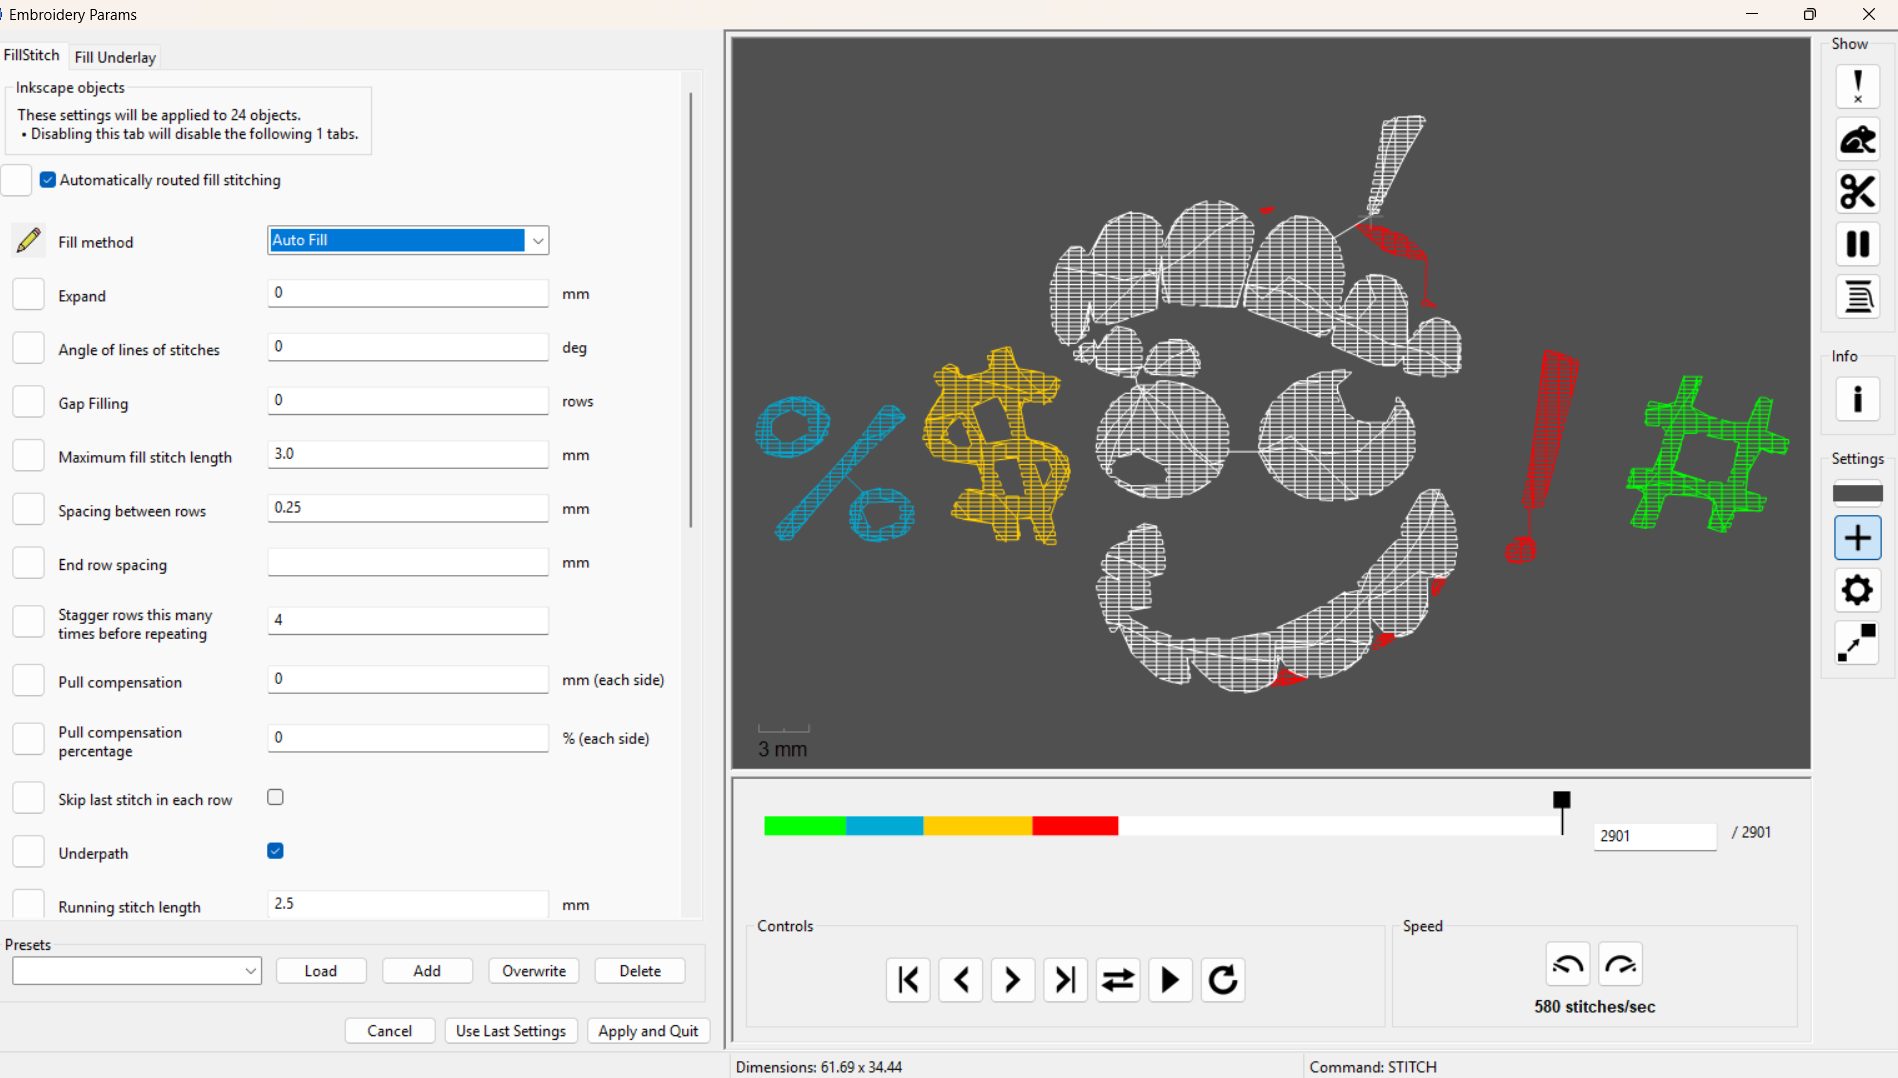Screen dimensions: 1898x1078
Task: Speed up simulation speed
Action: pos(1620,965)
